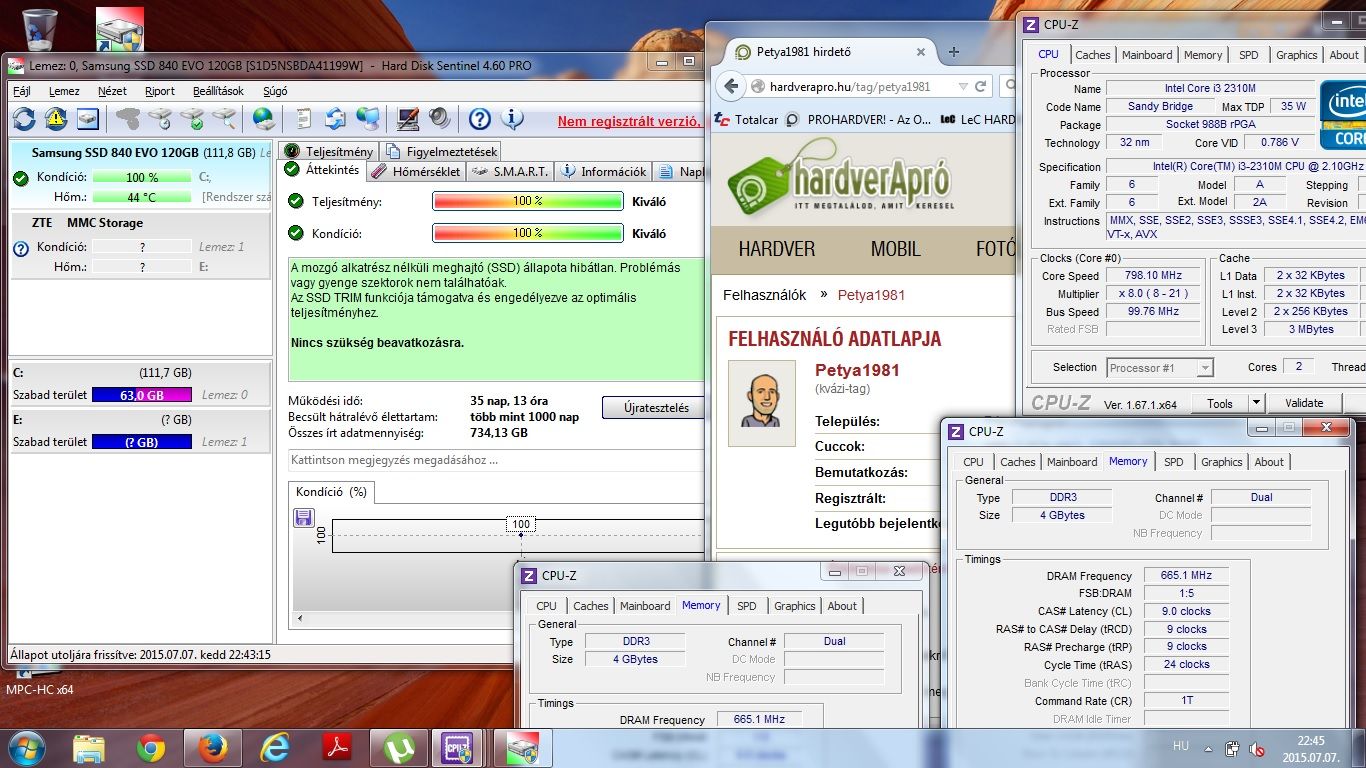
Task: Open Chrome from the taskbar
Action: point(151,748)
